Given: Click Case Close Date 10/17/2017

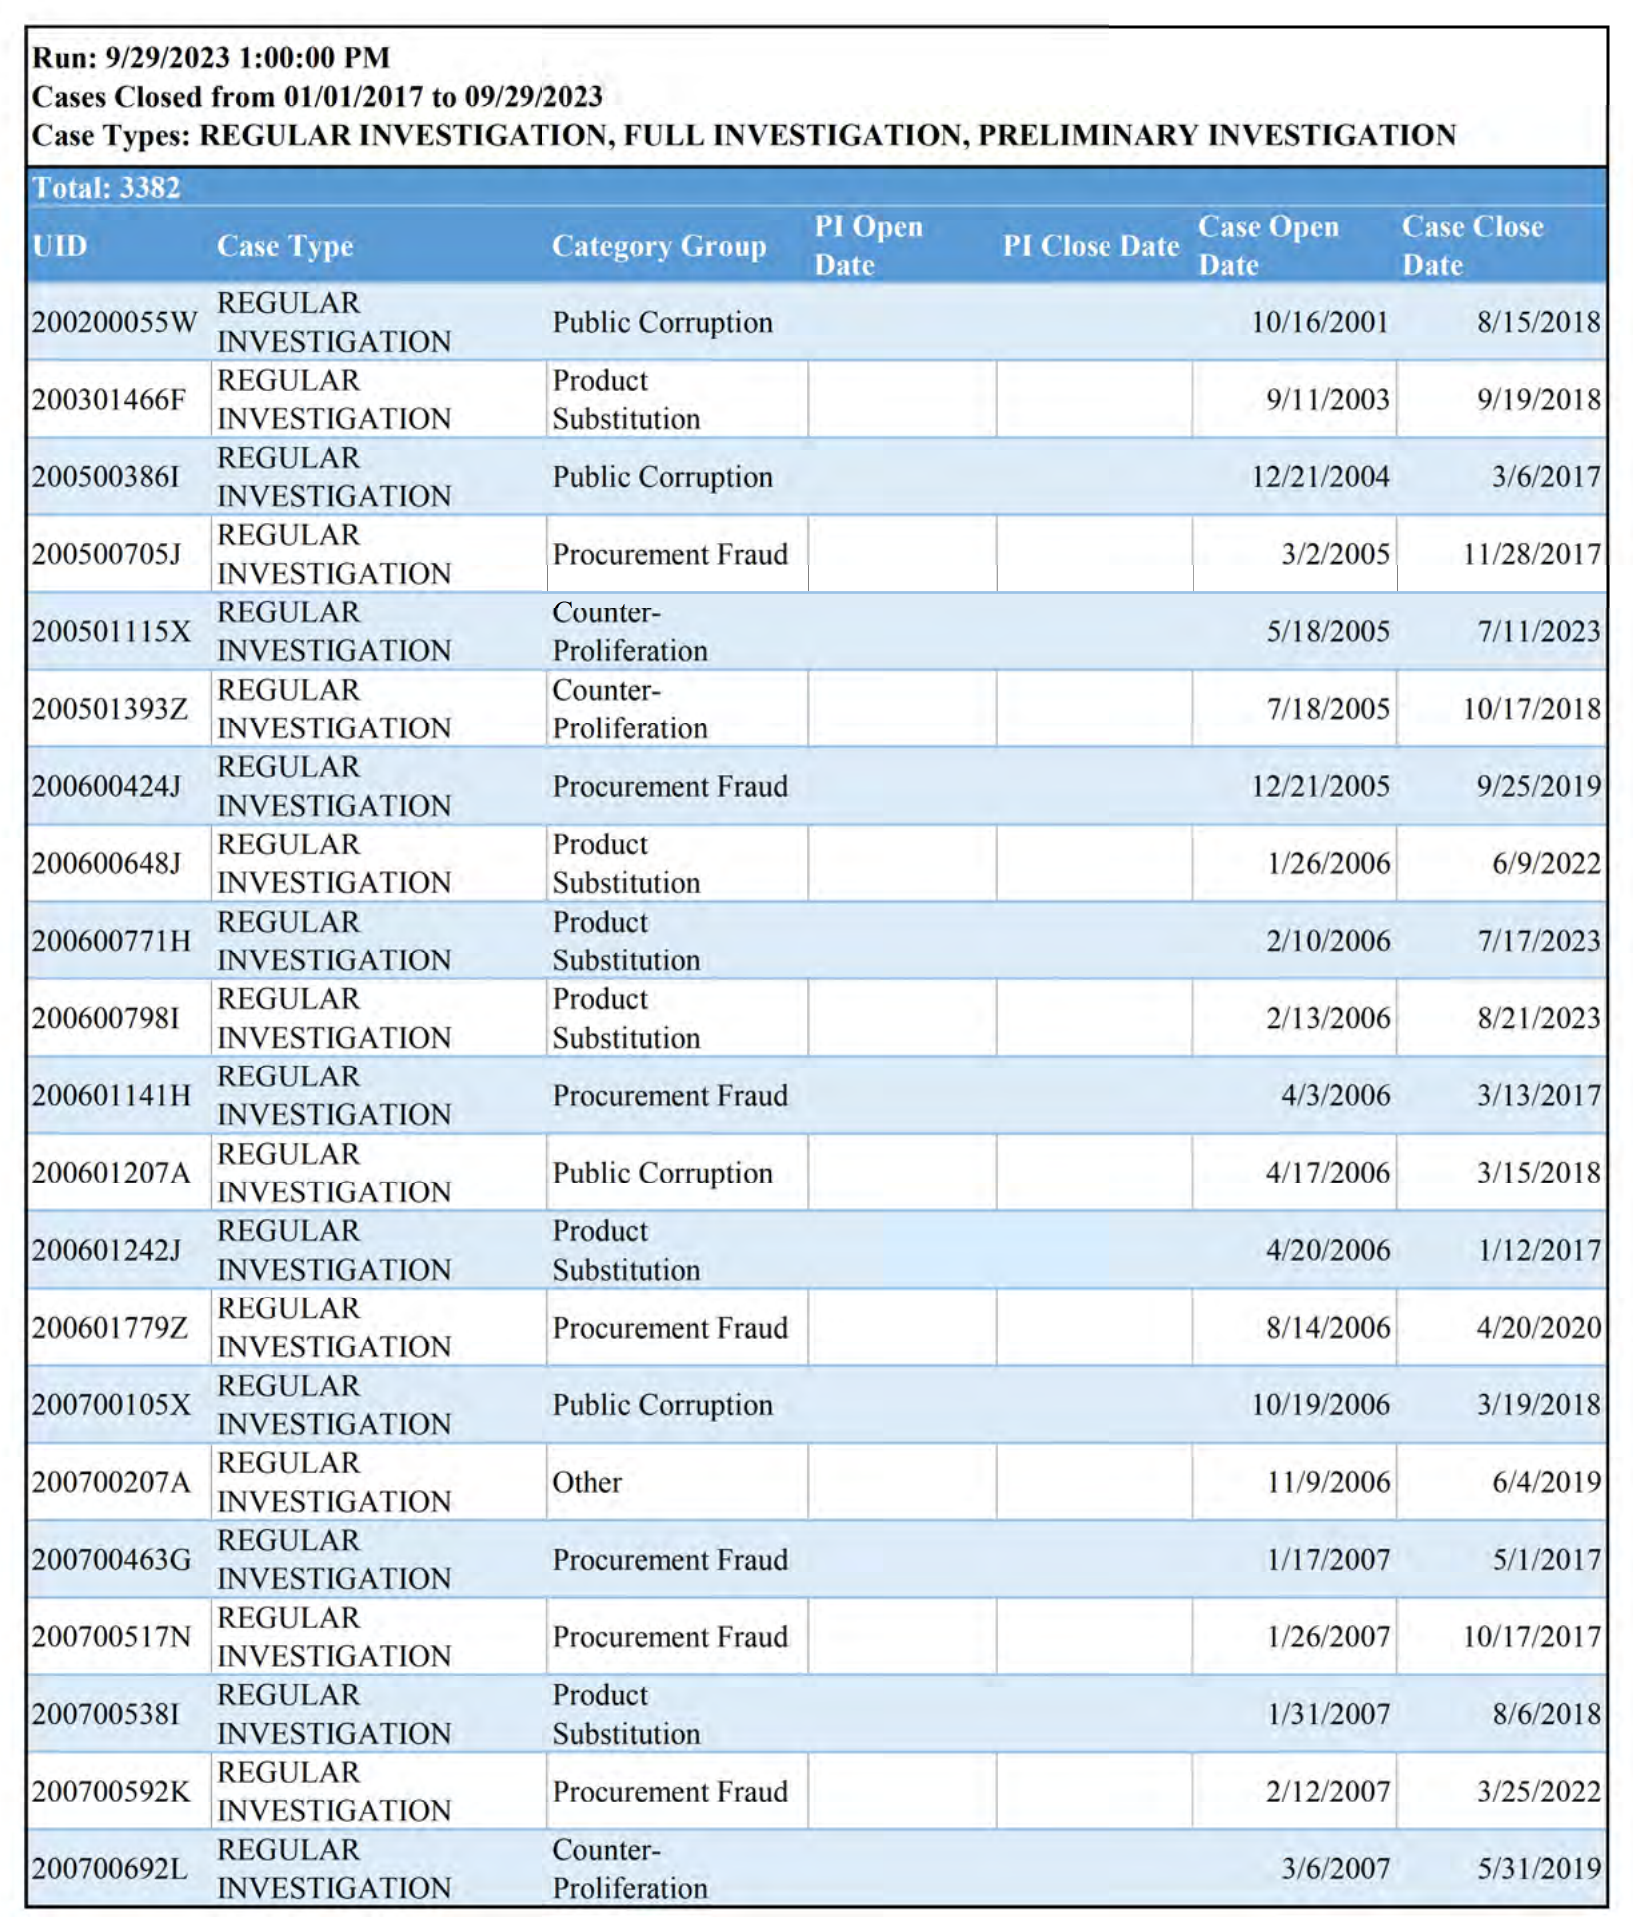Looking at the screenshot, I should click(x=1532, y=1637).
